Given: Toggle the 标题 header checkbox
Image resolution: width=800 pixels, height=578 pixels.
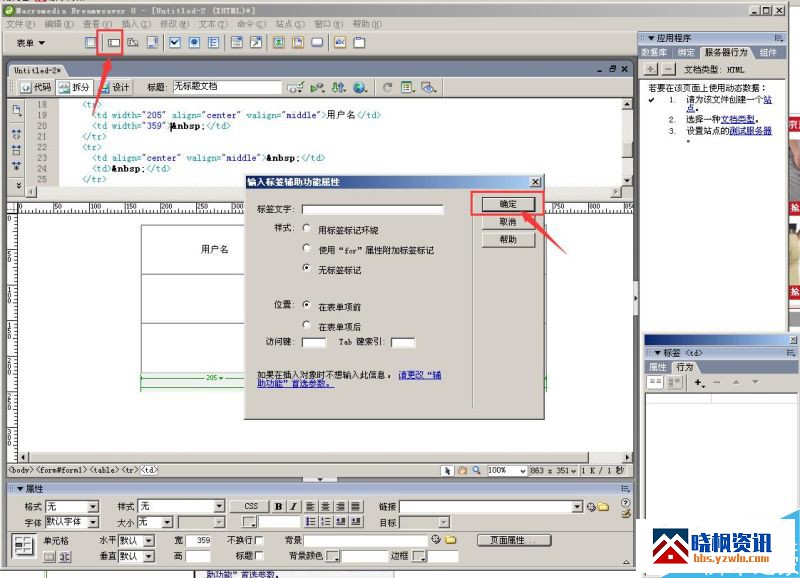Looking at the screenshot, I should click(259, 556).
